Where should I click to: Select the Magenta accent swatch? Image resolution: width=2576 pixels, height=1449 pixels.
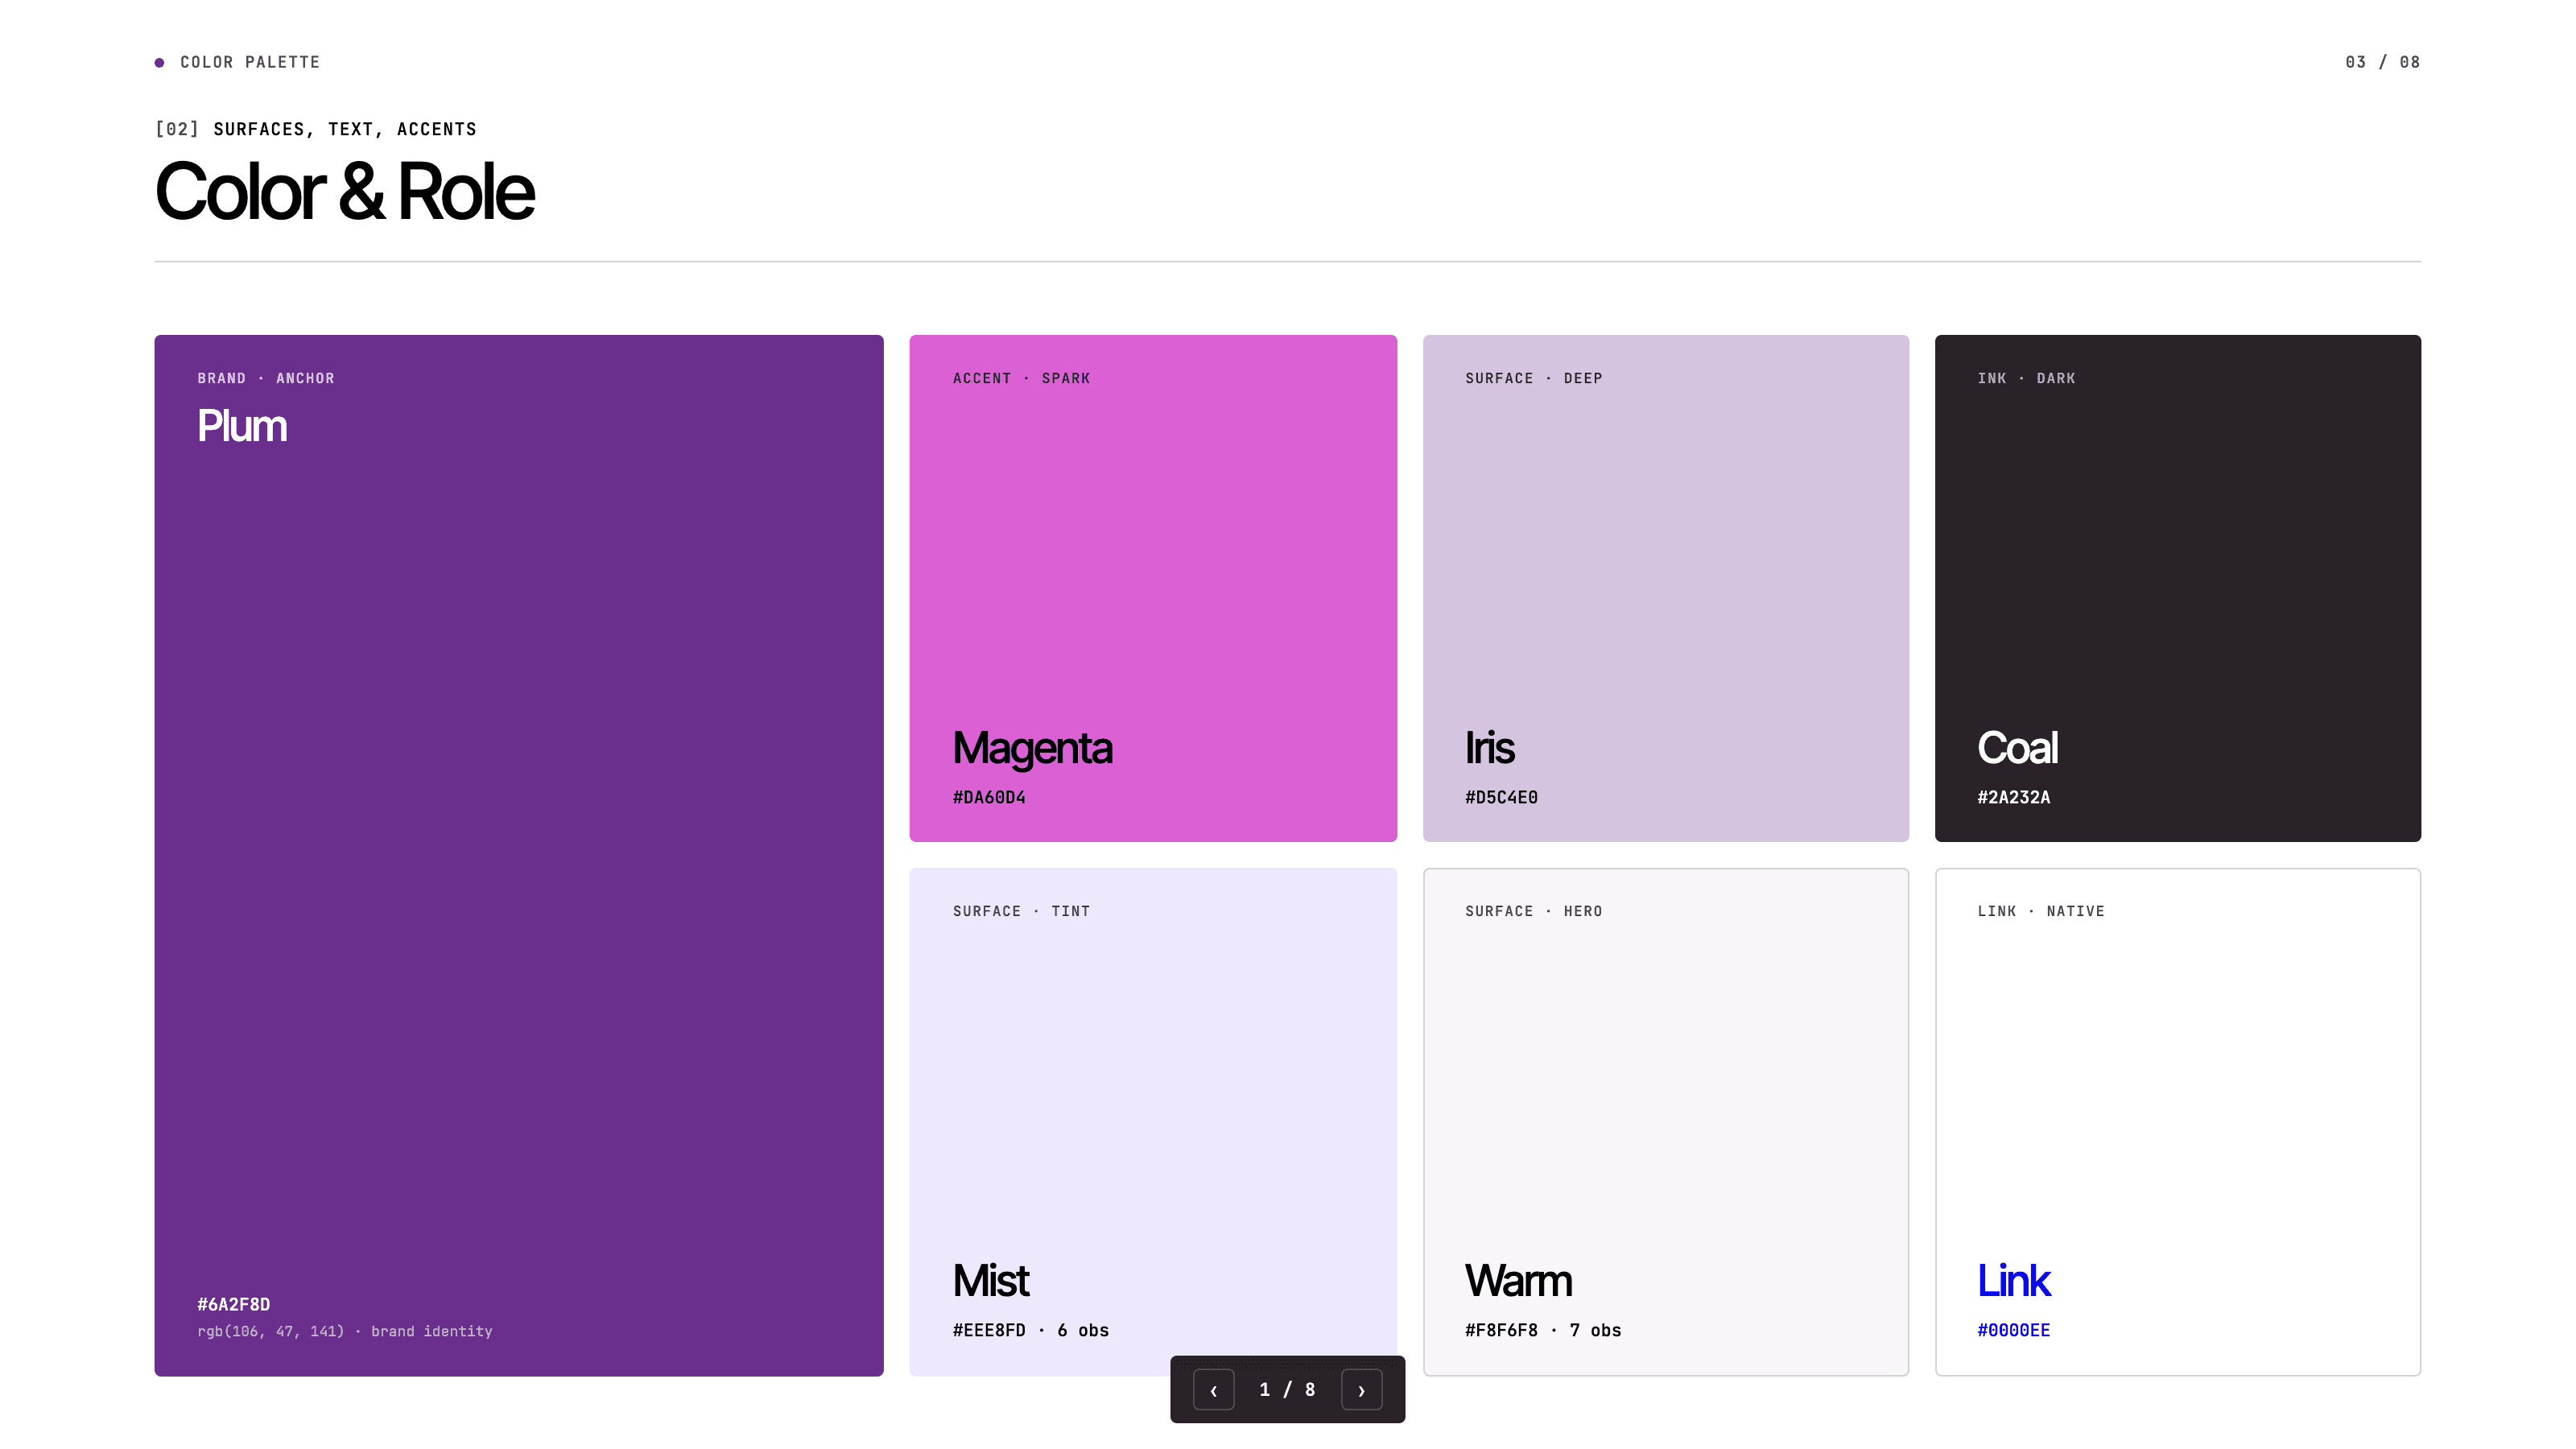click(1152, 588)
